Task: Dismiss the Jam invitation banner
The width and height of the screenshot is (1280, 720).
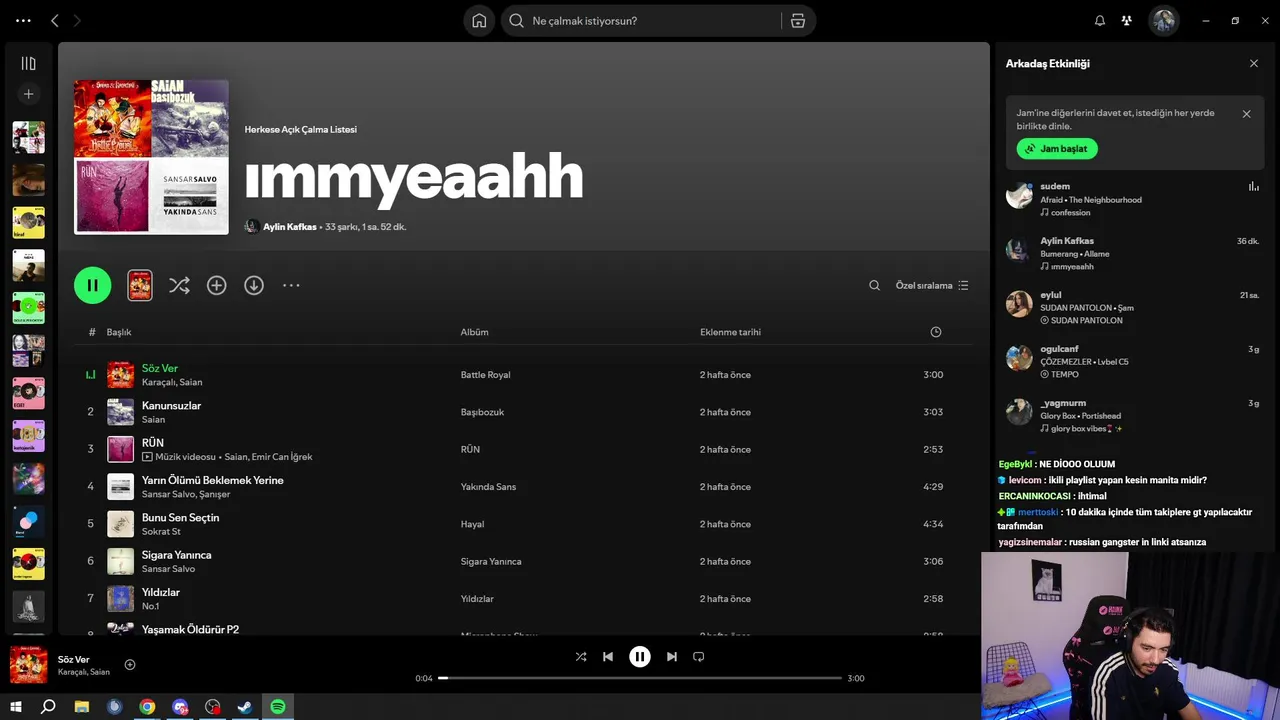Action: click(x=1246, y=114)
